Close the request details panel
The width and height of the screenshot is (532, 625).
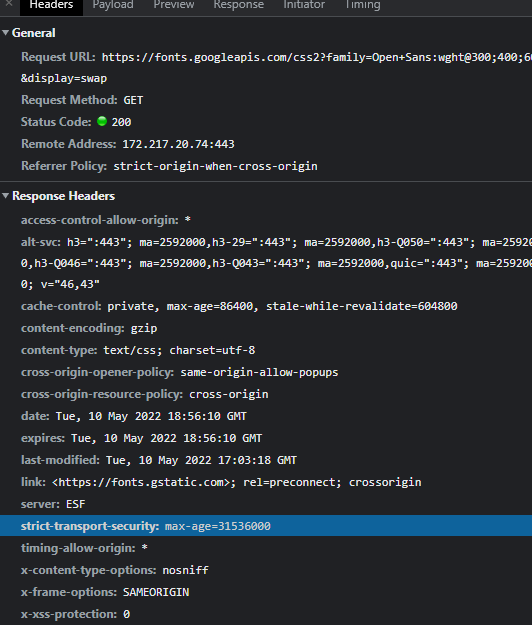[x=9, y=4]
